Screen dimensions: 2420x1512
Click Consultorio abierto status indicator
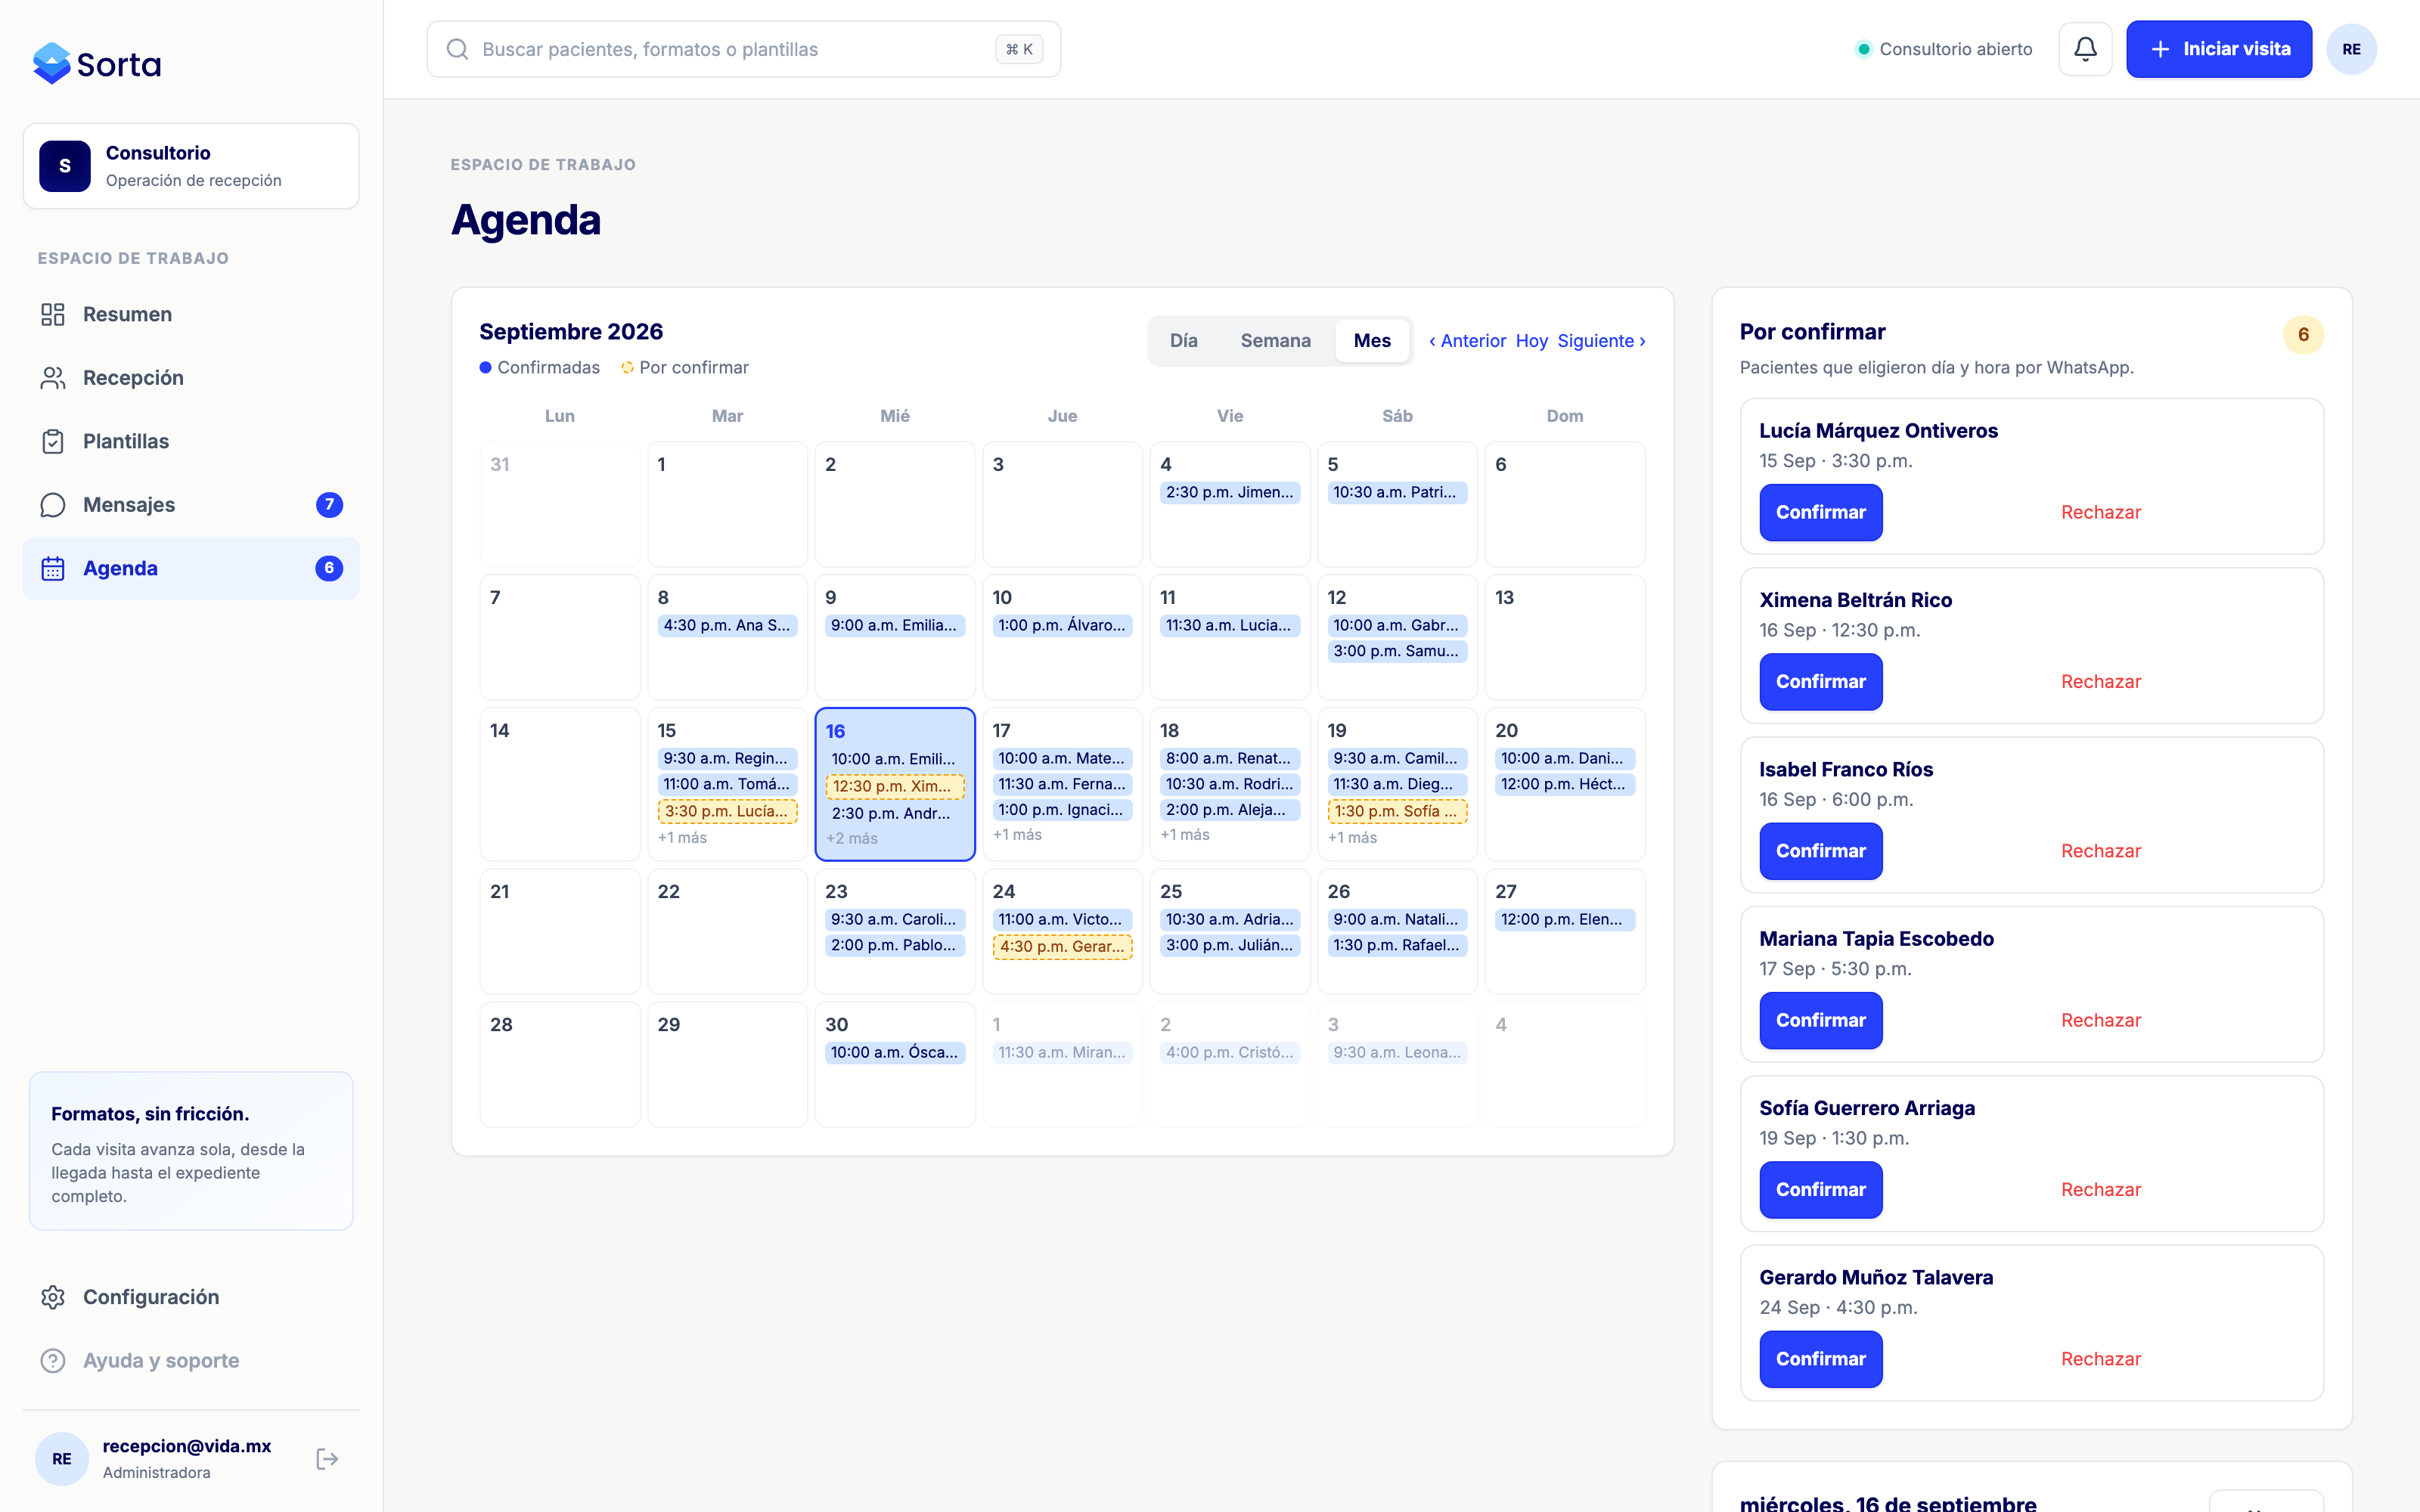pos(1944,49)
